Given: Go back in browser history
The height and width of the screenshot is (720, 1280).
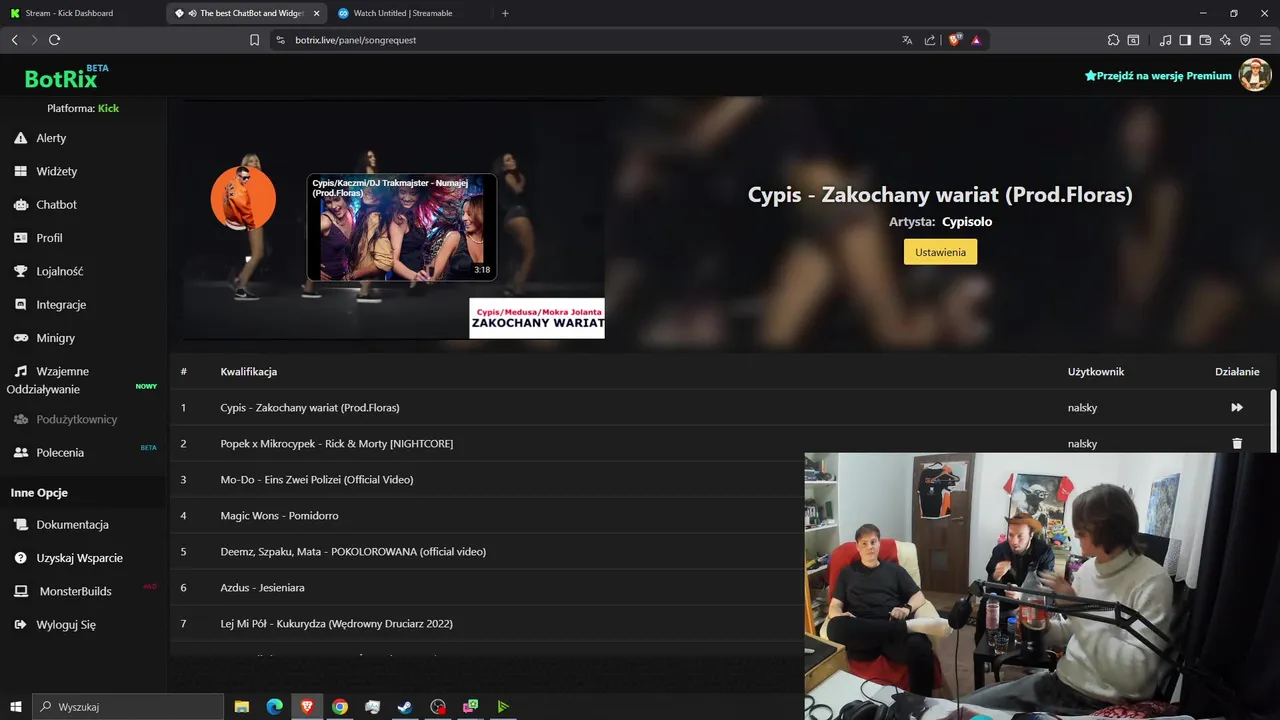Looking at the screenshot, I should click(14, 40).
